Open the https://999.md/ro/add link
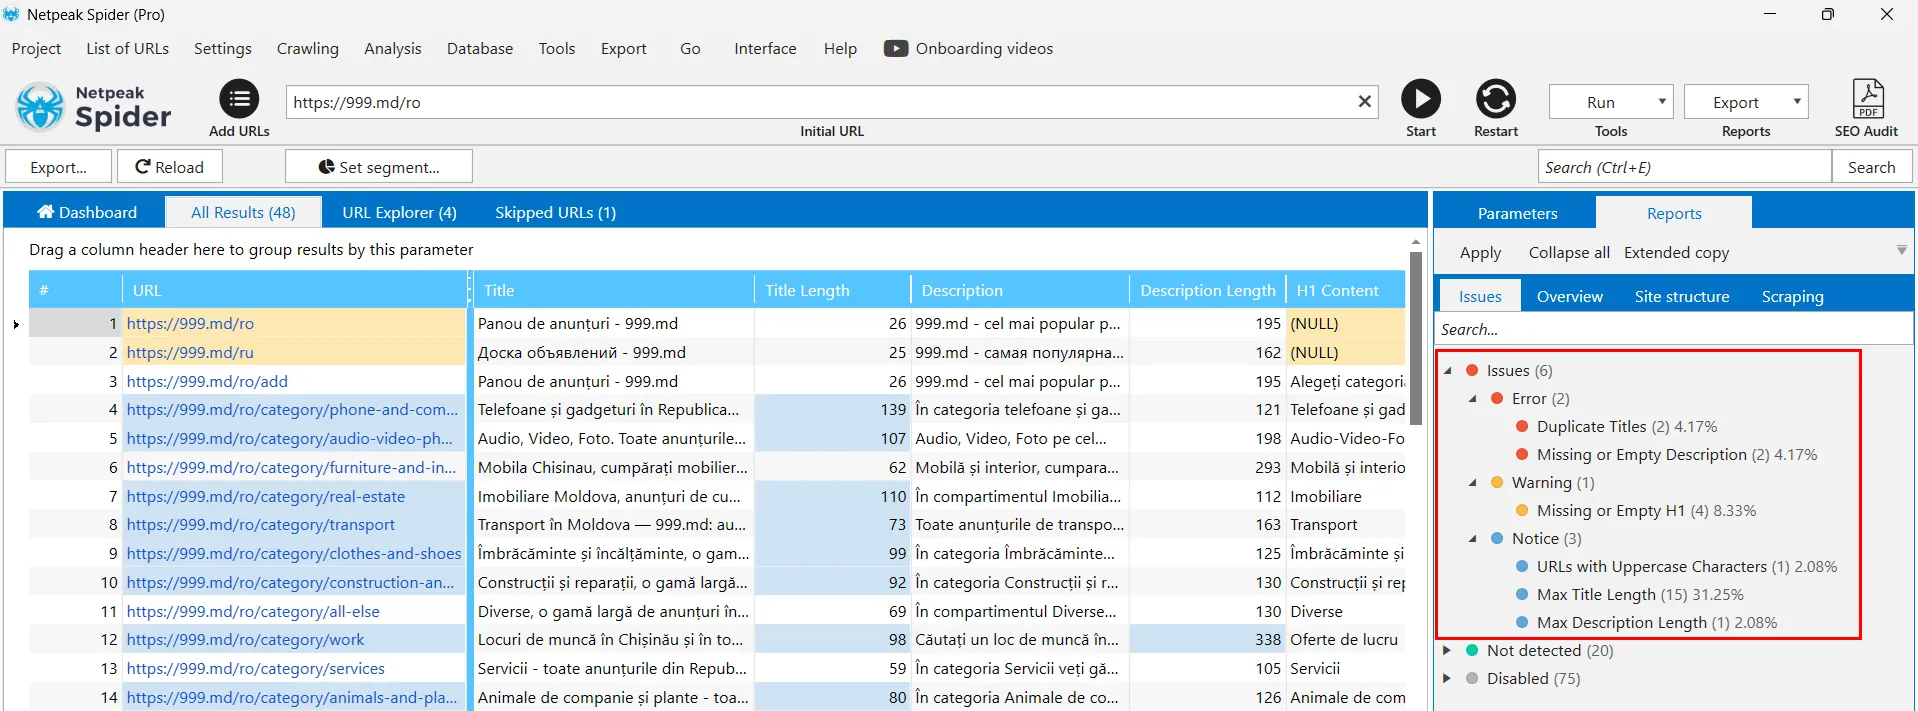This screenshot has width=1918, height=711. 207,381
